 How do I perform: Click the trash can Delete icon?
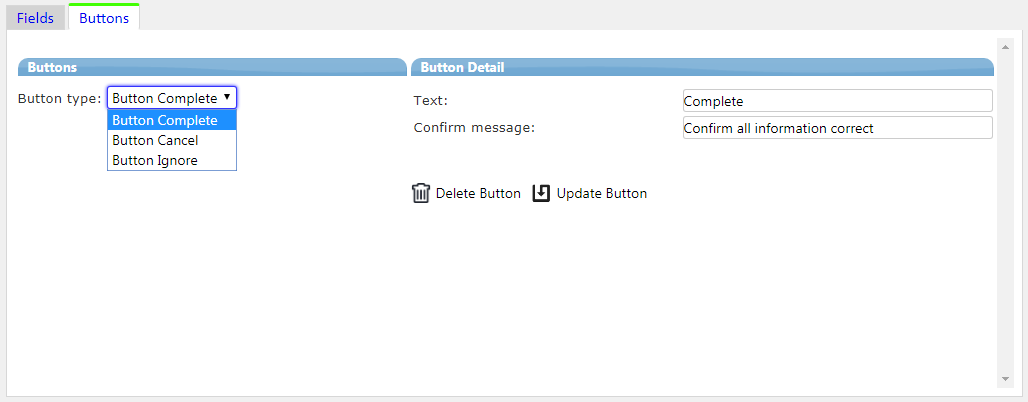click(420, 193)
